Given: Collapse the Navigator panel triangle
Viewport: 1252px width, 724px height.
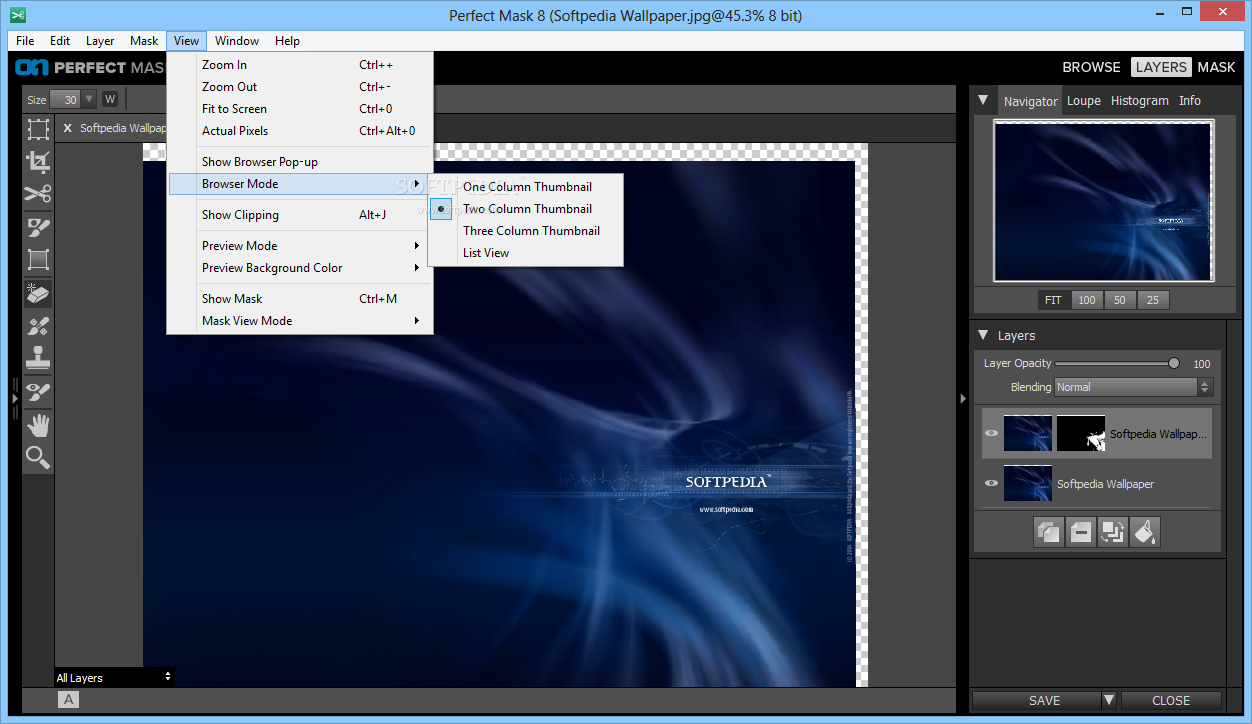Looking at the screenshot, I should tap(984, 100).
